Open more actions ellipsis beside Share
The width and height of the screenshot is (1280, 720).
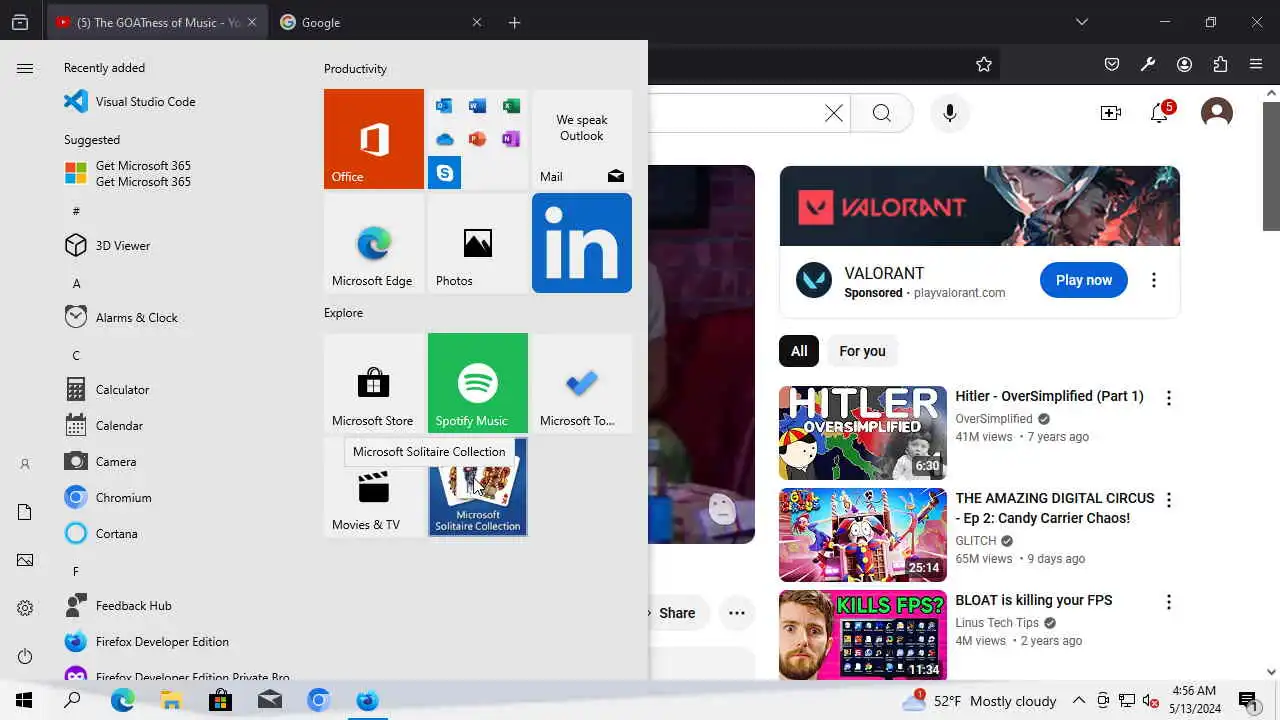pos(737,613)
